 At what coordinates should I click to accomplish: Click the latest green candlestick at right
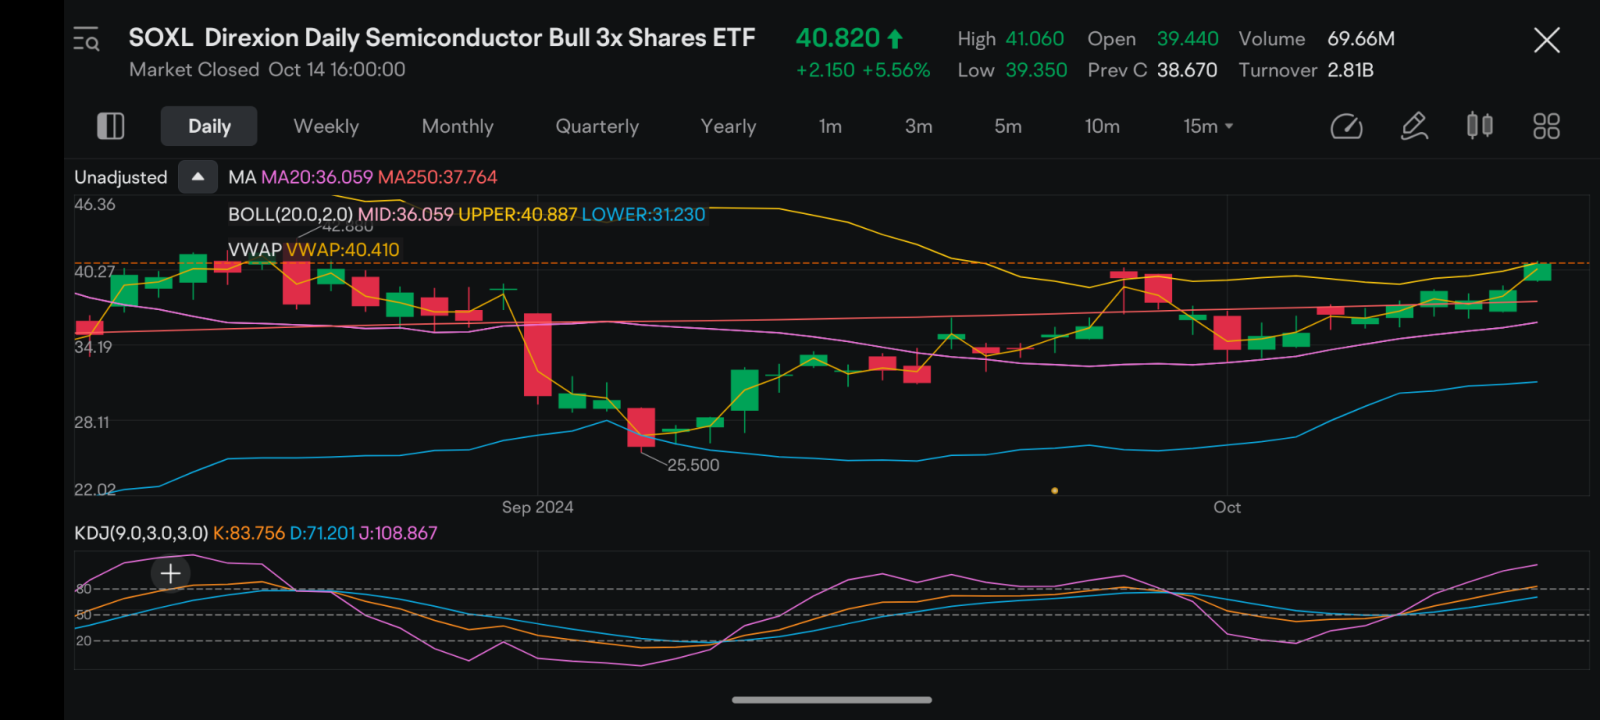point(1537,271)
